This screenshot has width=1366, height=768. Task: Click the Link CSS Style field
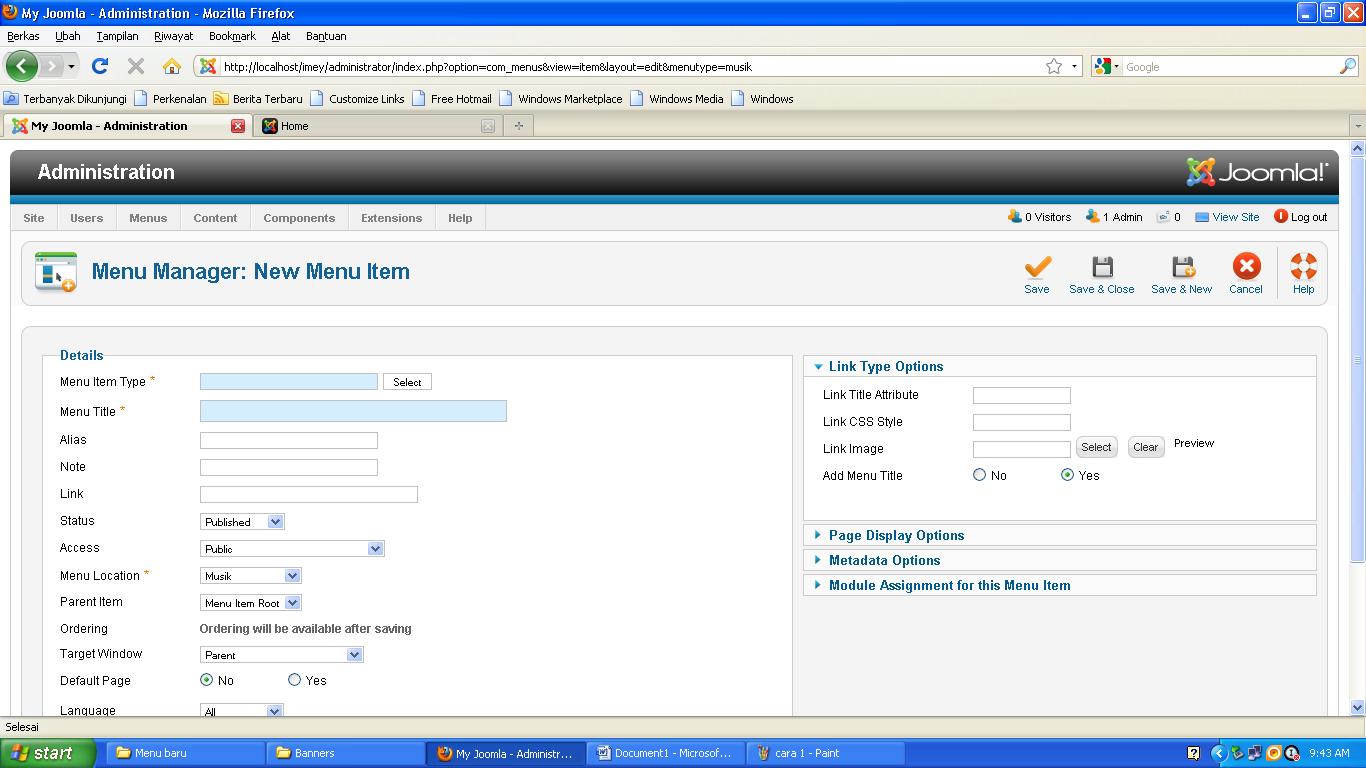click(1022, 422)
